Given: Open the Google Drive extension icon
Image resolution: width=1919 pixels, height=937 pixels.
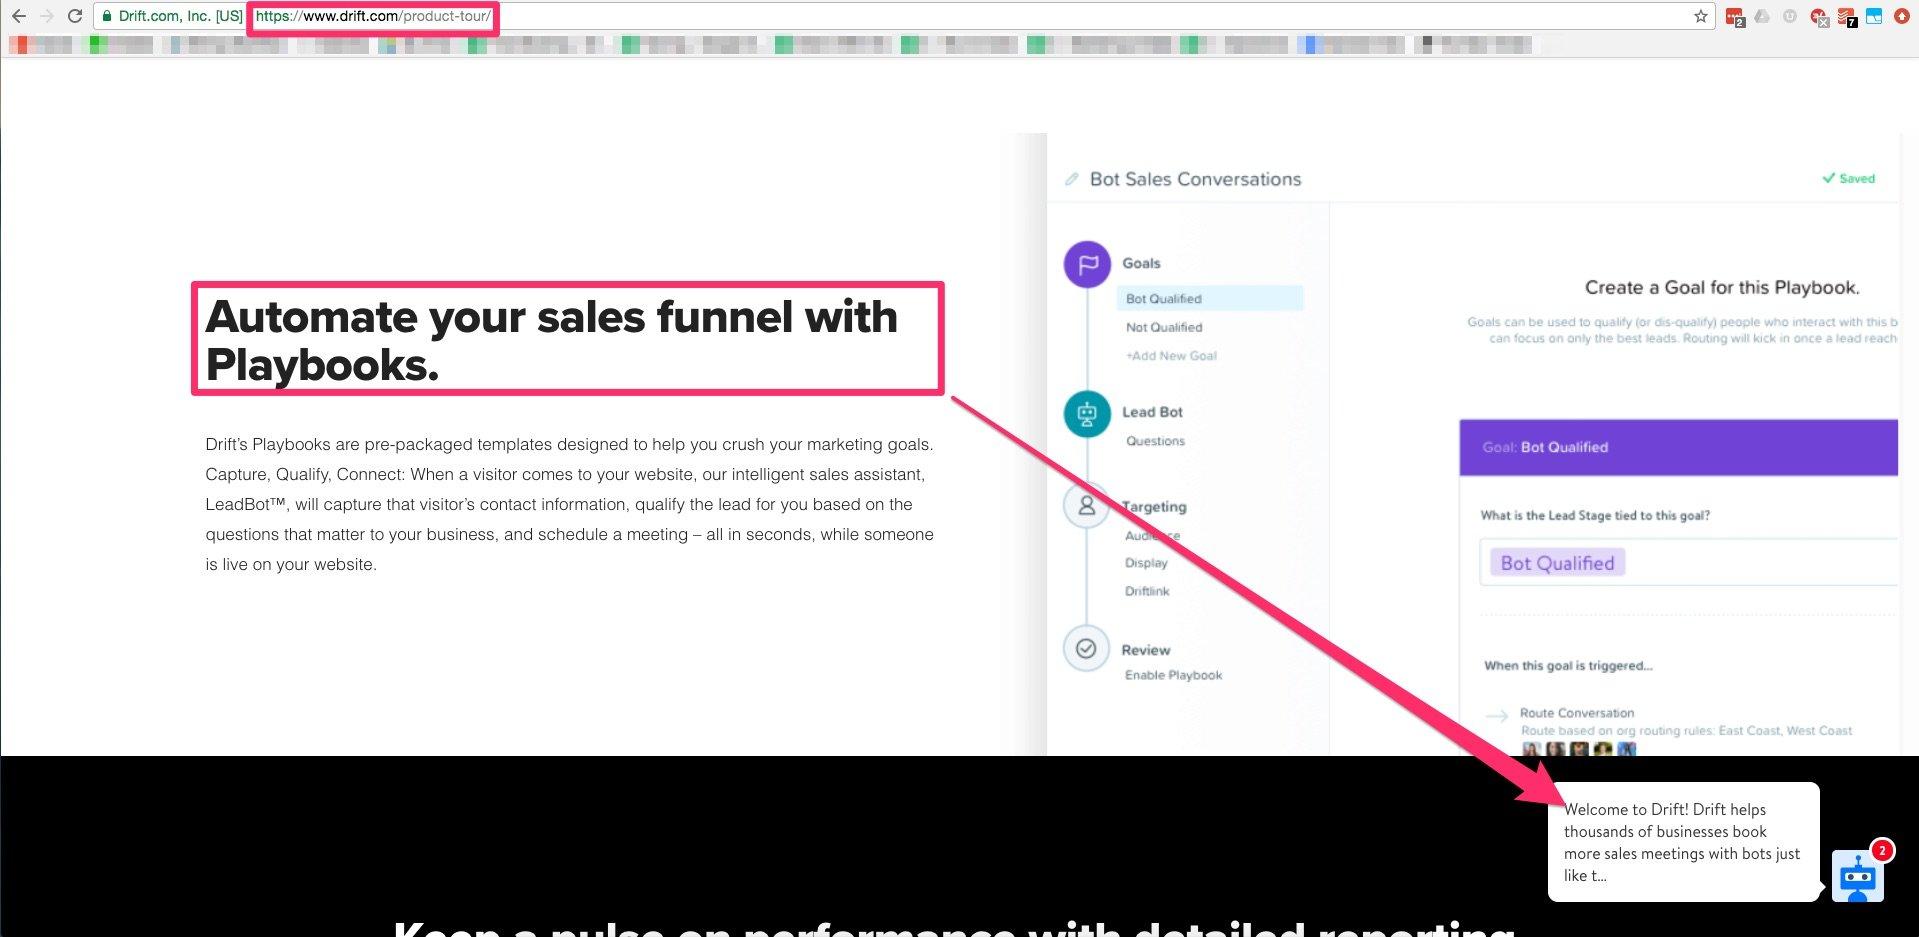Looking at the screenshot, I should point(1762,16).
